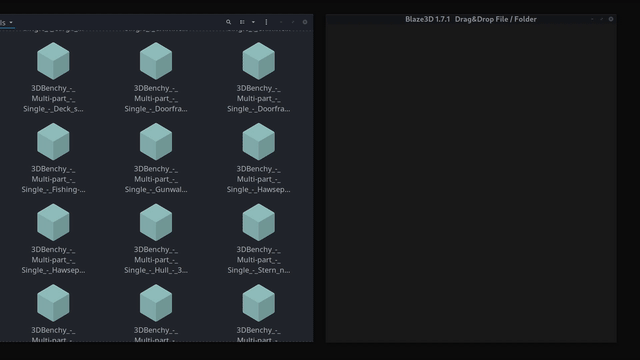The height and width of the screenshot is (360, 640).
Task: Open the file manager search
Action: coord(229,22)
